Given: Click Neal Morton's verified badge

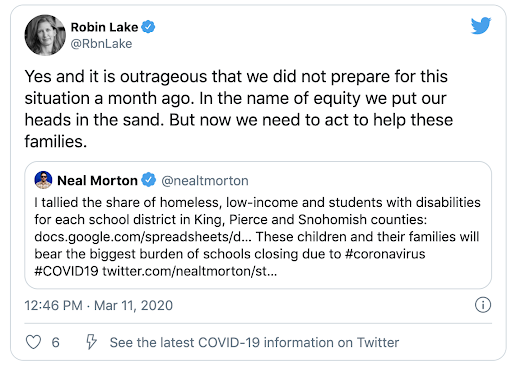Looking at the screenshot, I should coord(148,180).
